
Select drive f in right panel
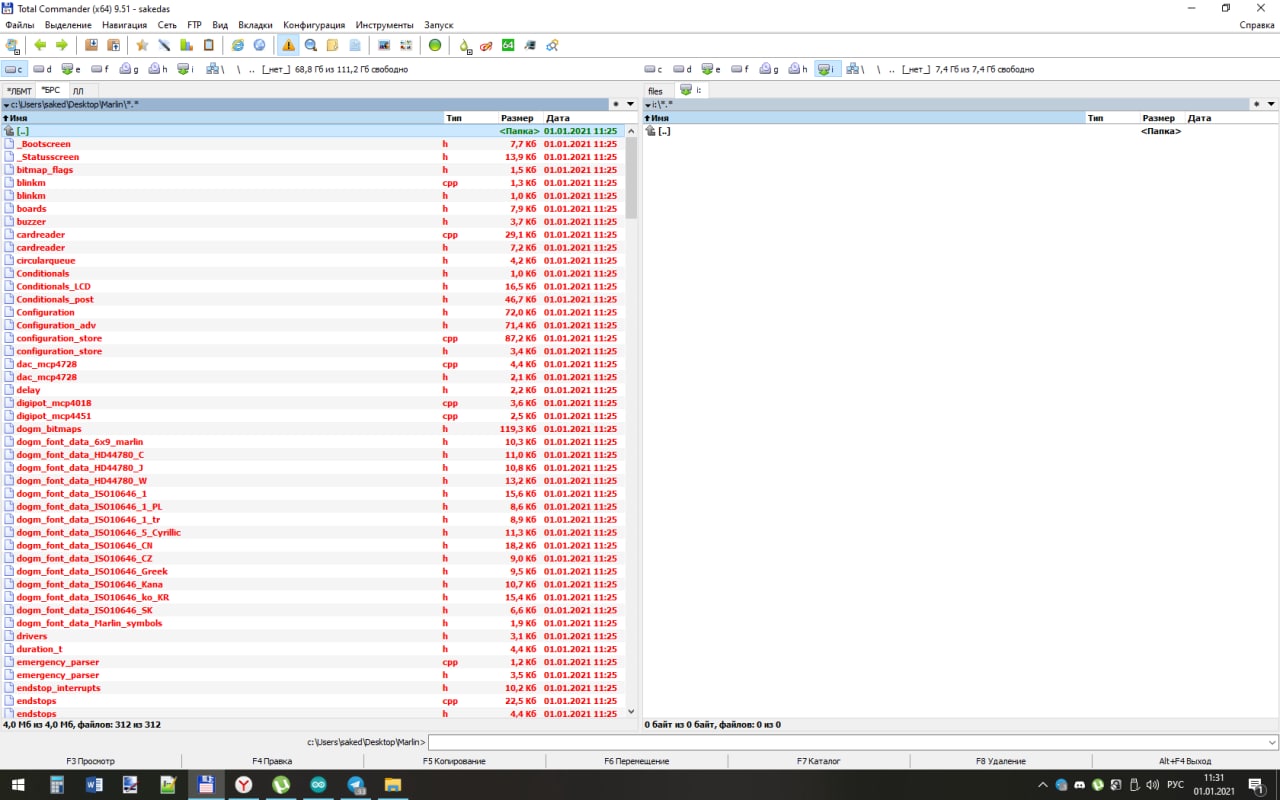click(740, 69)
